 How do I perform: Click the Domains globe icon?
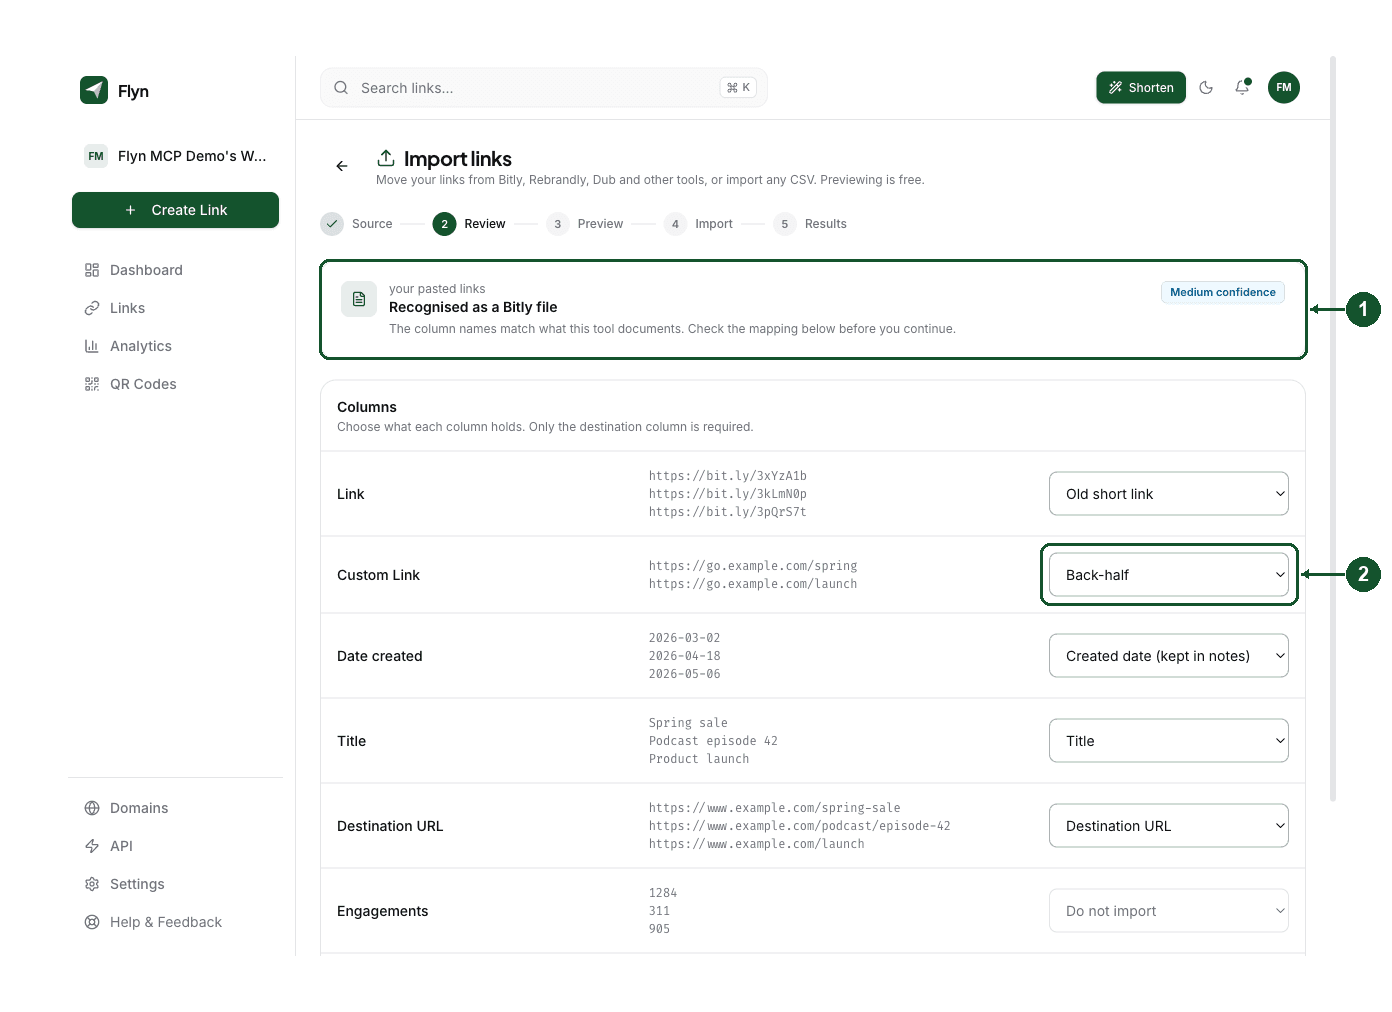[x=92, y=808]
